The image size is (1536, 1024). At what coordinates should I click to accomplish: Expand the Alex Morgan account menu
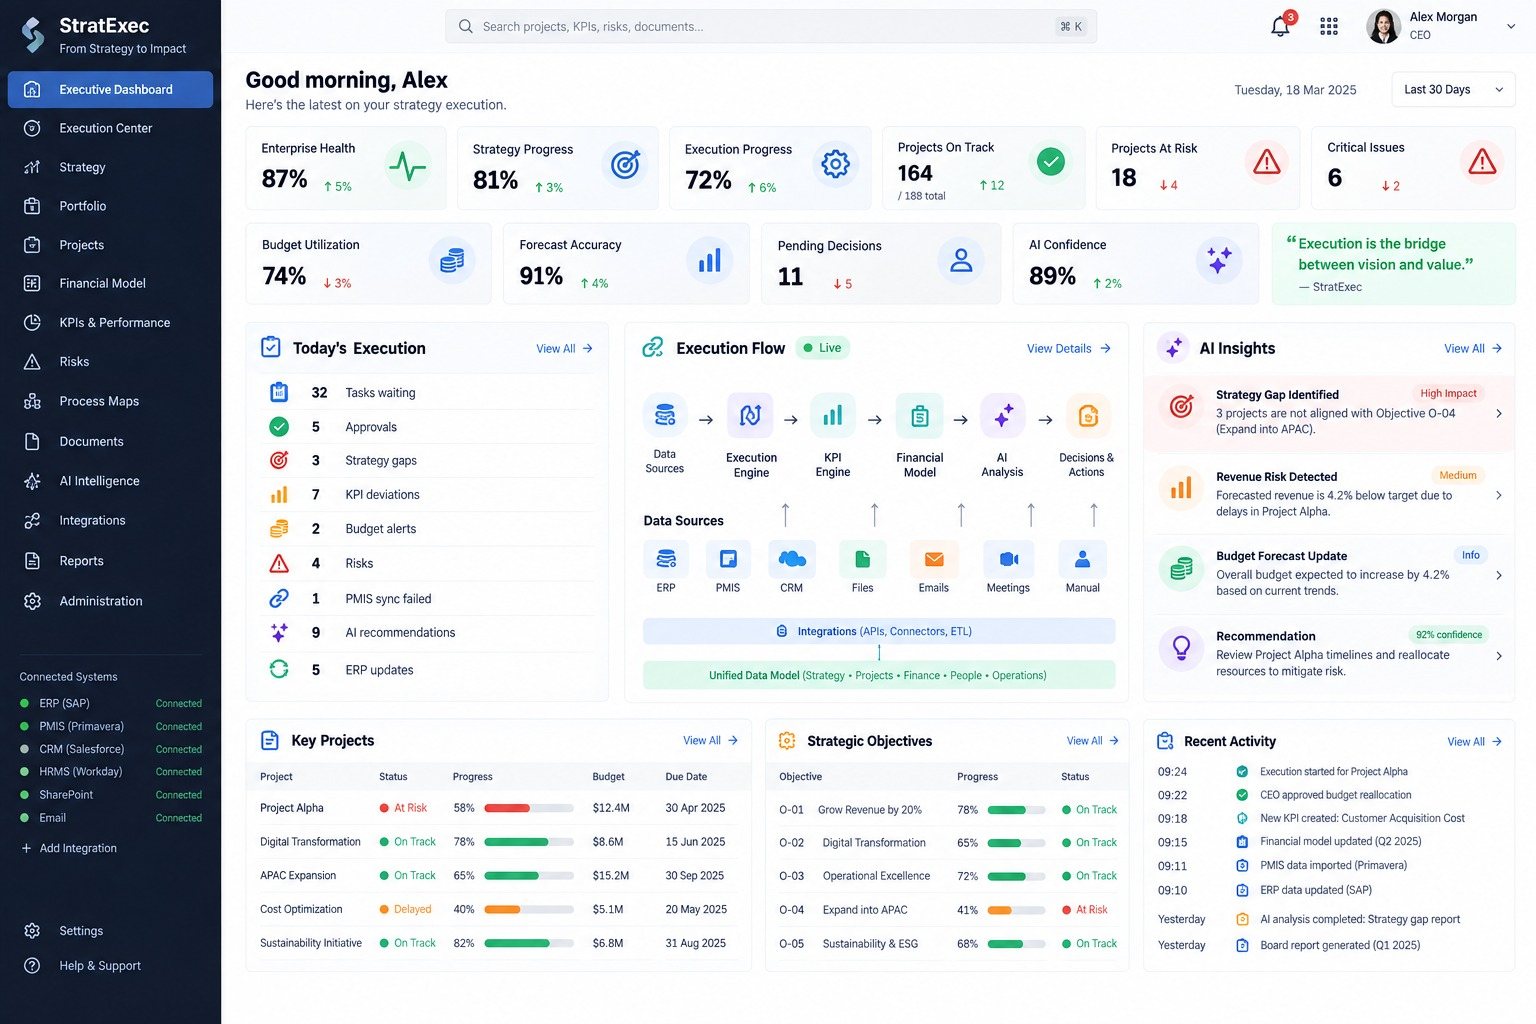point(1510,26)
